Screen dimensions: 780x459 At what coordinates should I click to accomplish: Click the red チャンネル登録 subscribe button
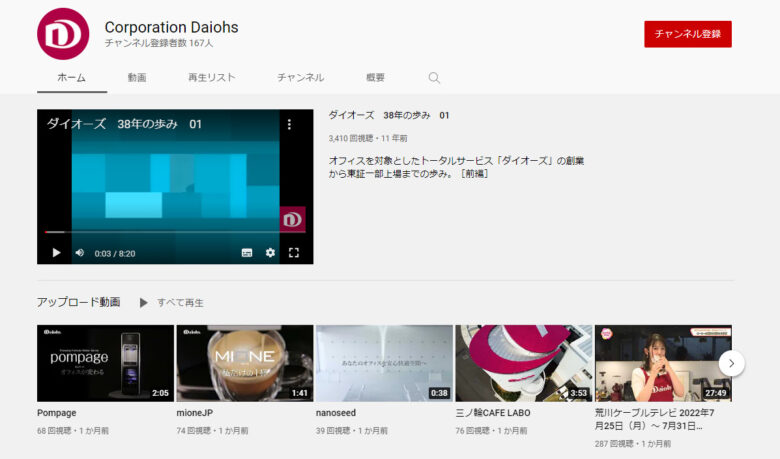click(687, 34)
